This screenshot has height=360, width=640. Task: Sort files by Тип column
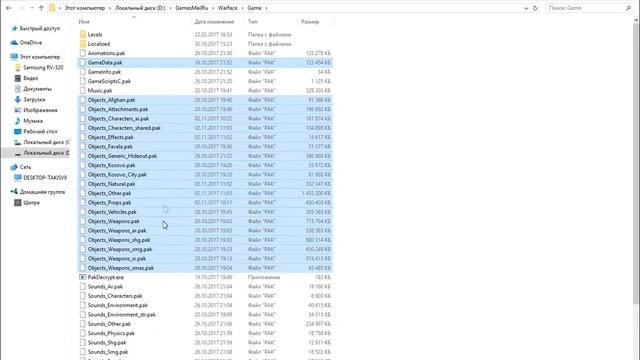(253, 22)
